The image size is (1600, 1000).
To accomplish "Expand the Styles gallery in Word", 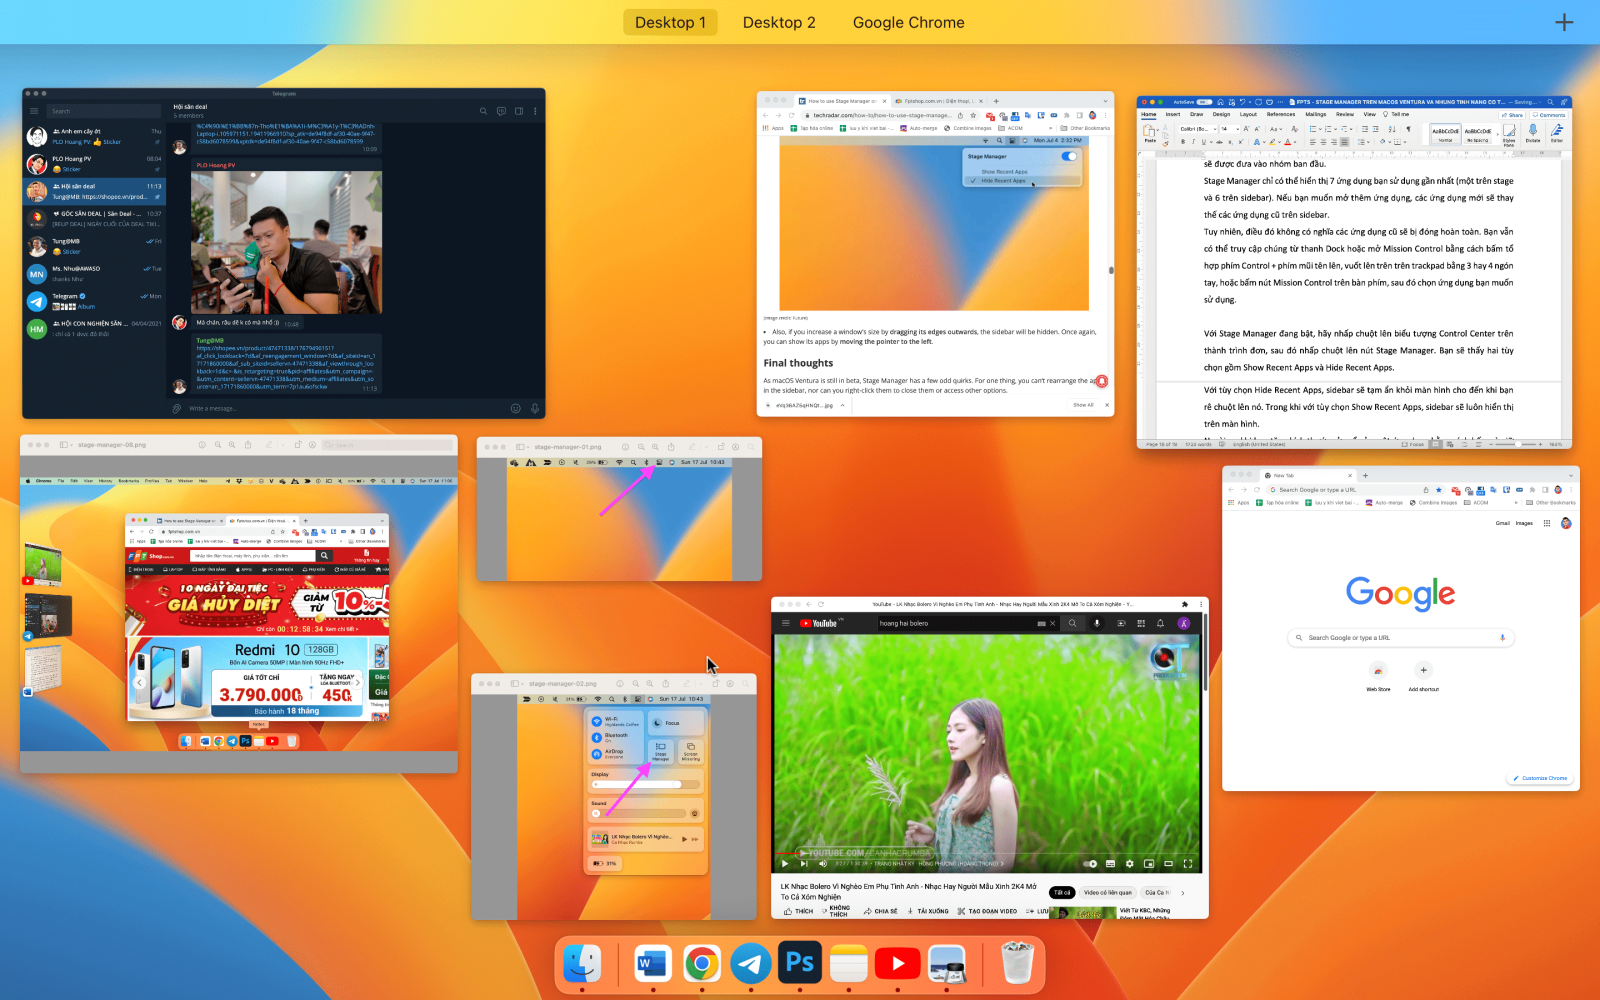I will click(x=1498, y=134).
